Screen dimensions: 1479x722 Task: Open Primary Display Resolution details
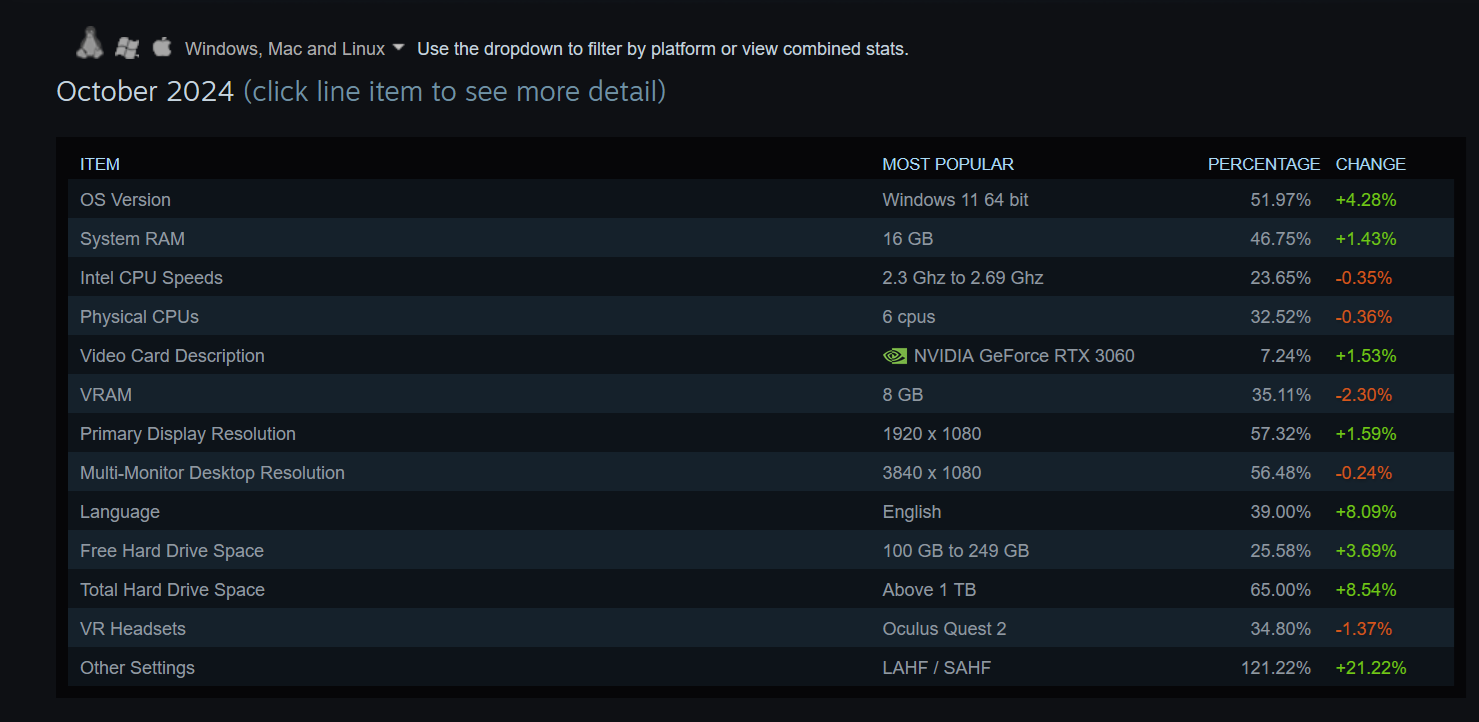point(760,433)
